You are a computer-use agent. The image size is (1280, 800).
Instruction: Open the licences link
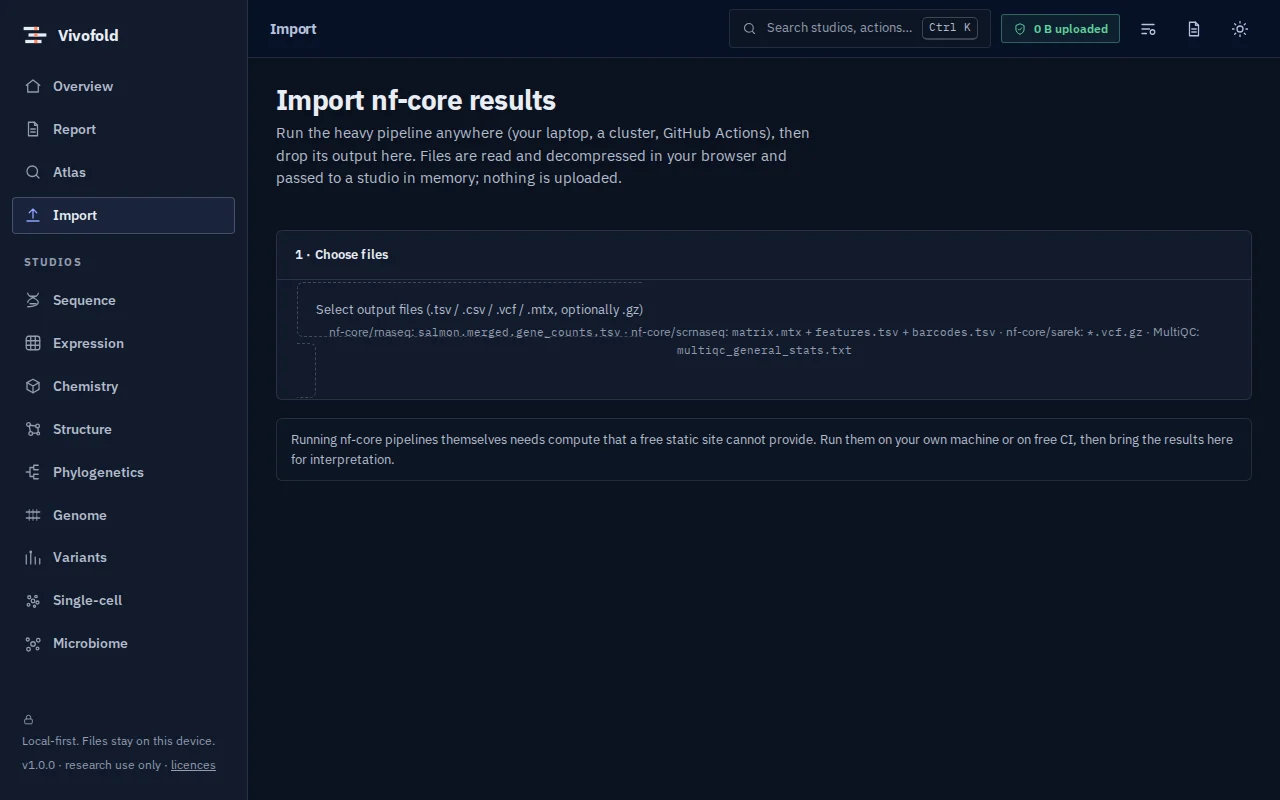click(193, 765)
